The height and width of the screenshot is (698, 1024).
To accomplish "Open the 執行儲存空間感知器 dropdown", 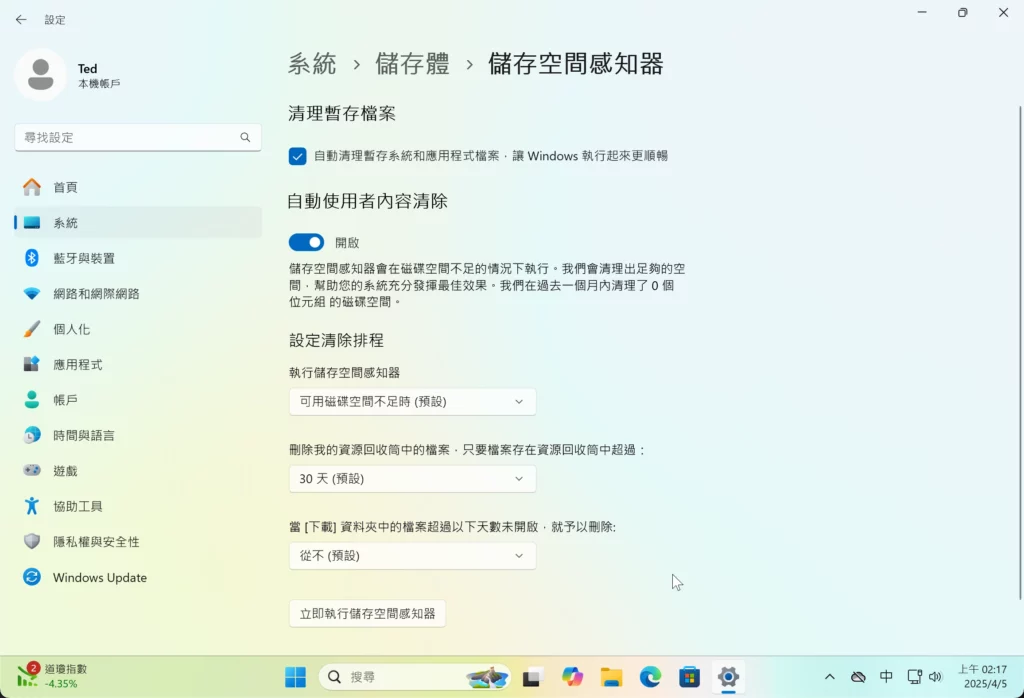I will coord(412,401).
